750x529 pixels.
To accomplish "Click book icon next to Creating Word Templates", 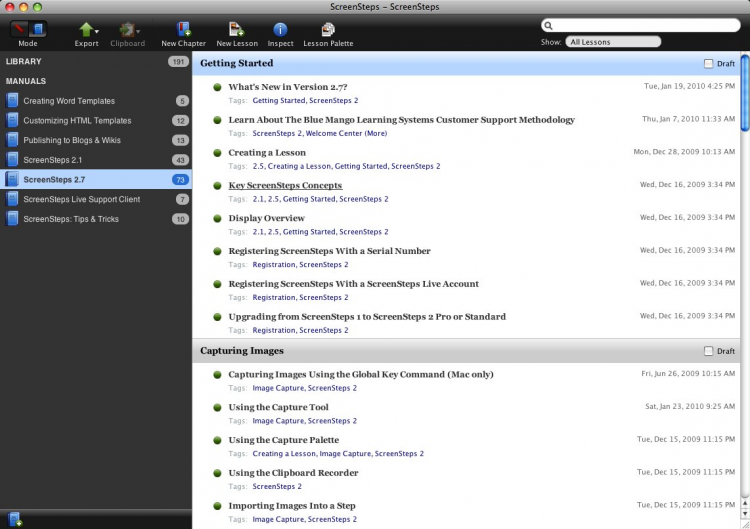I will 12,100.
